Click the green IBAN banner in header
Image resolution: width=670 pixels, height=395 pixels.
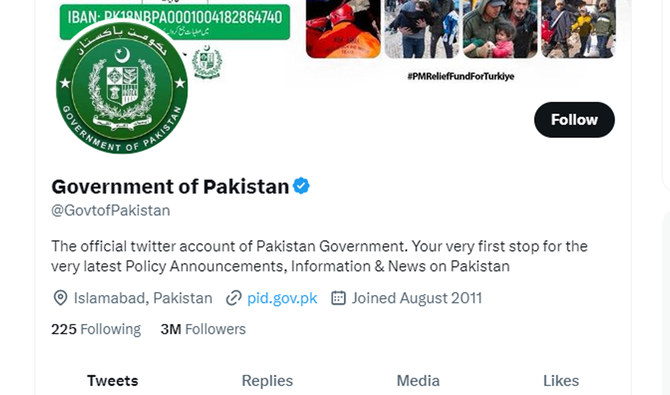tap(175, 21)
